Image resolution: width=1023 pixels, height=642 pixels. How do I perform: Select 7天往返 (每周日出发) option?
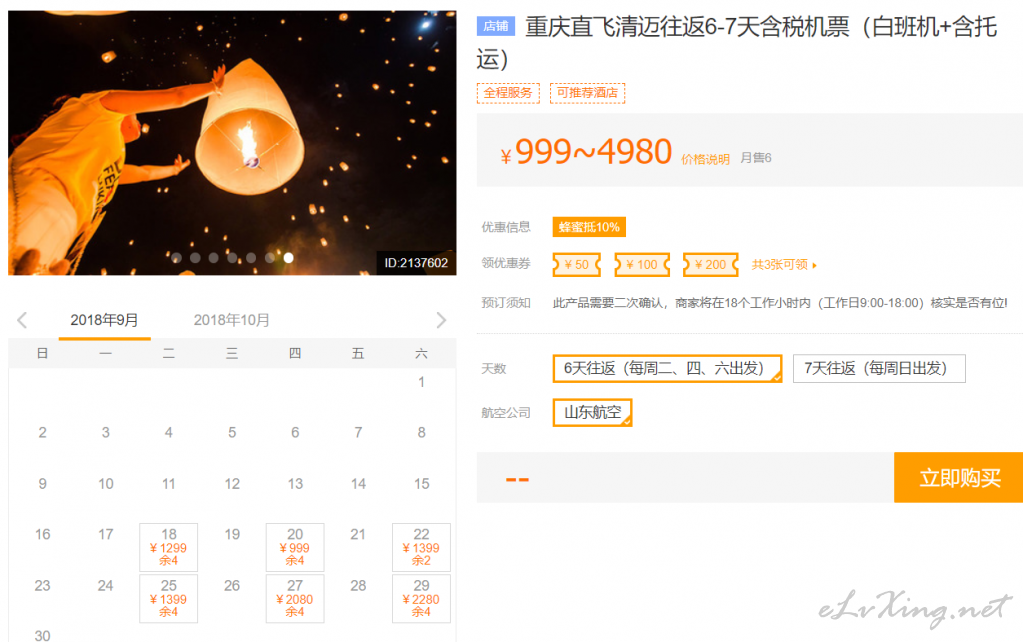(879, 368)
